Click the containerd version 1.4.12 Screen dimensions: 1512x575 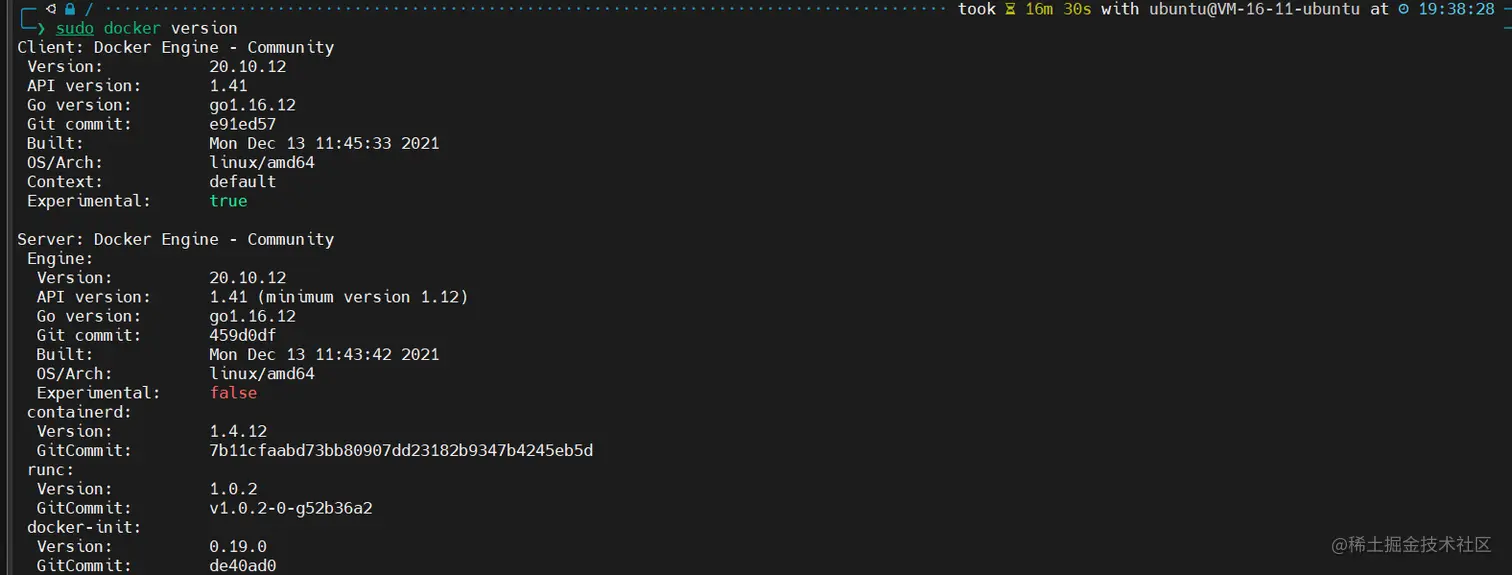238,431
